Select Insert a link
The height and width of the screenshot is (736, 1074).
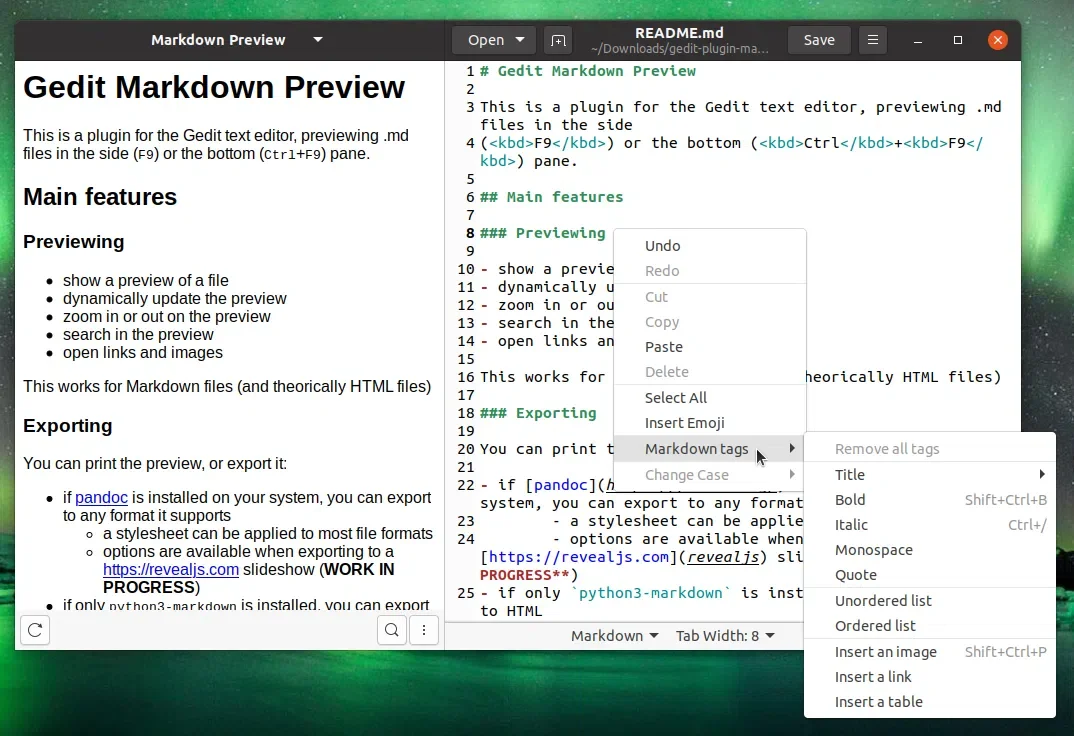point(929,677)
